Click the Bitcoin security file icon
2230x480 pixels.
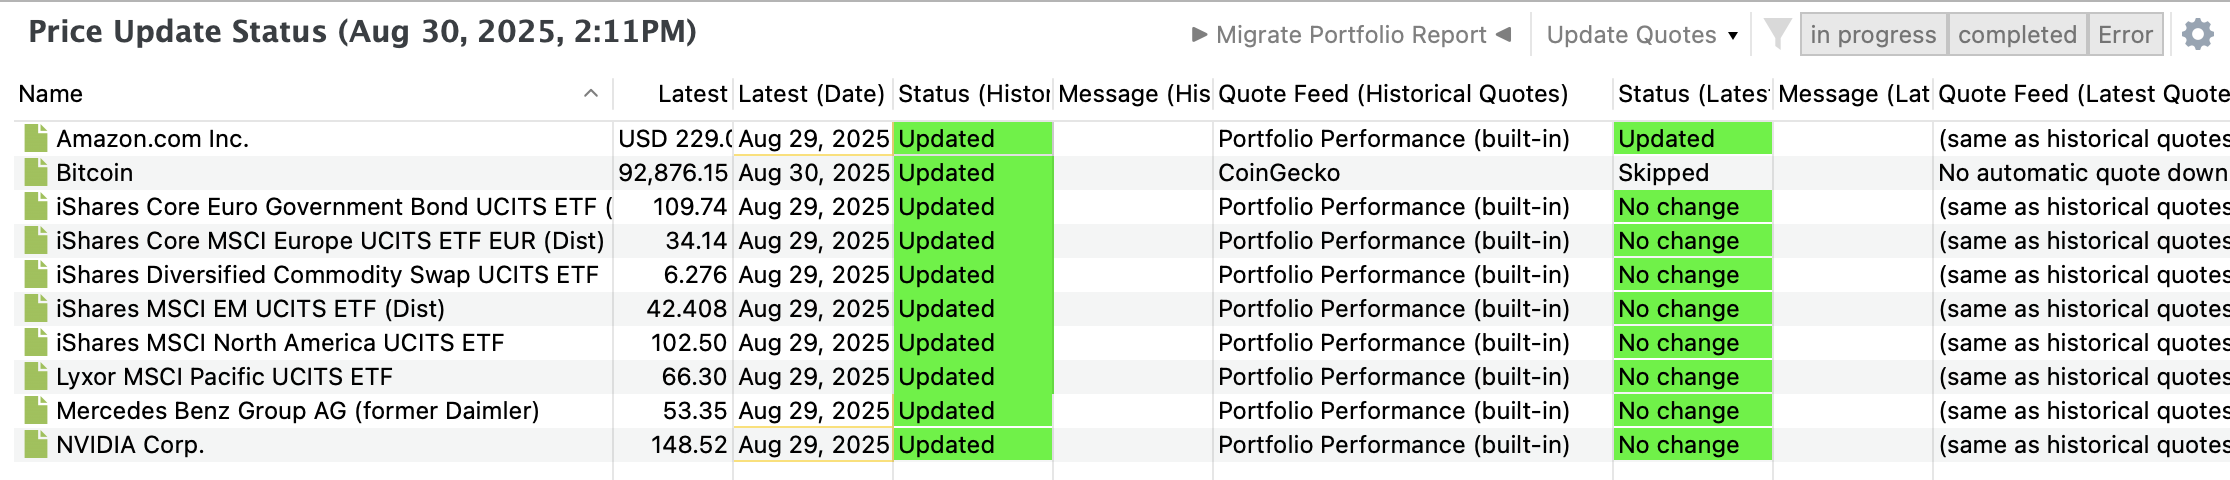point(37,173)
